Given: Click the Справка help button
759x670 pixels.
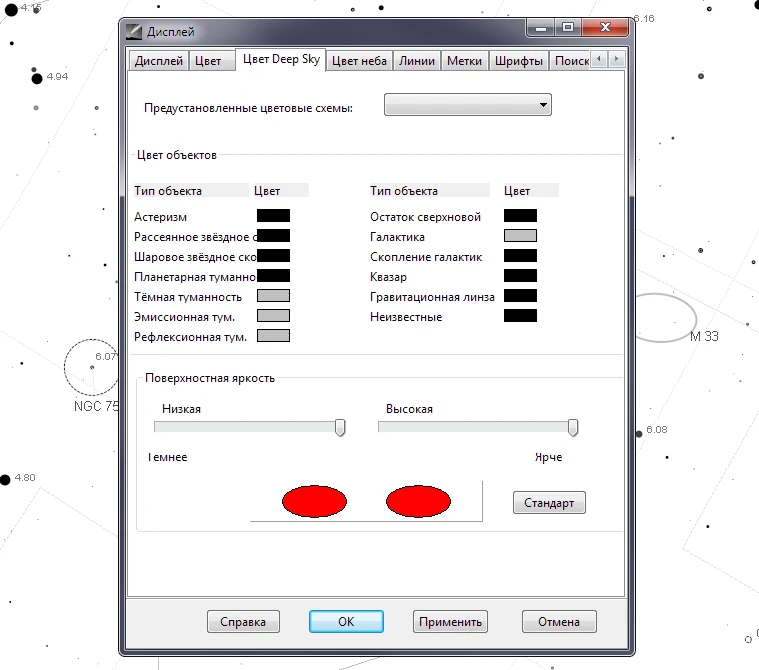Looking at the screenshot, I should click(x=243, y=621).
